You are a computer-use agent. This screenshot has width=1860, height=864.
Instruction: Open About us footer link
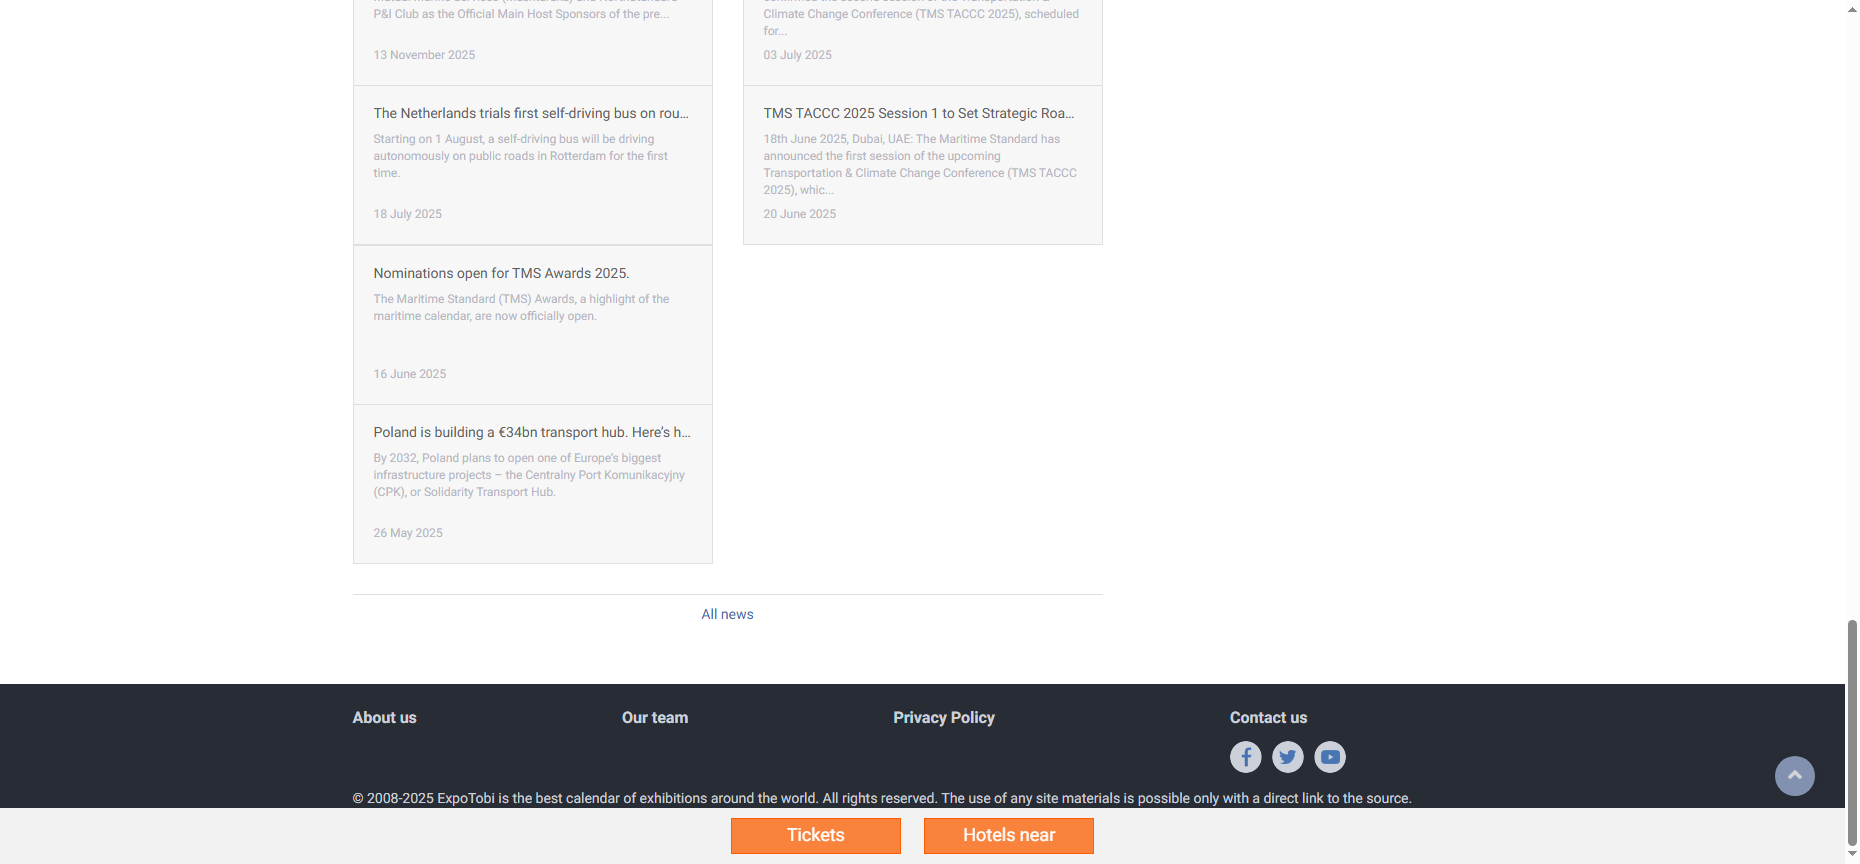pyautogui.click(x=384, y=717)
